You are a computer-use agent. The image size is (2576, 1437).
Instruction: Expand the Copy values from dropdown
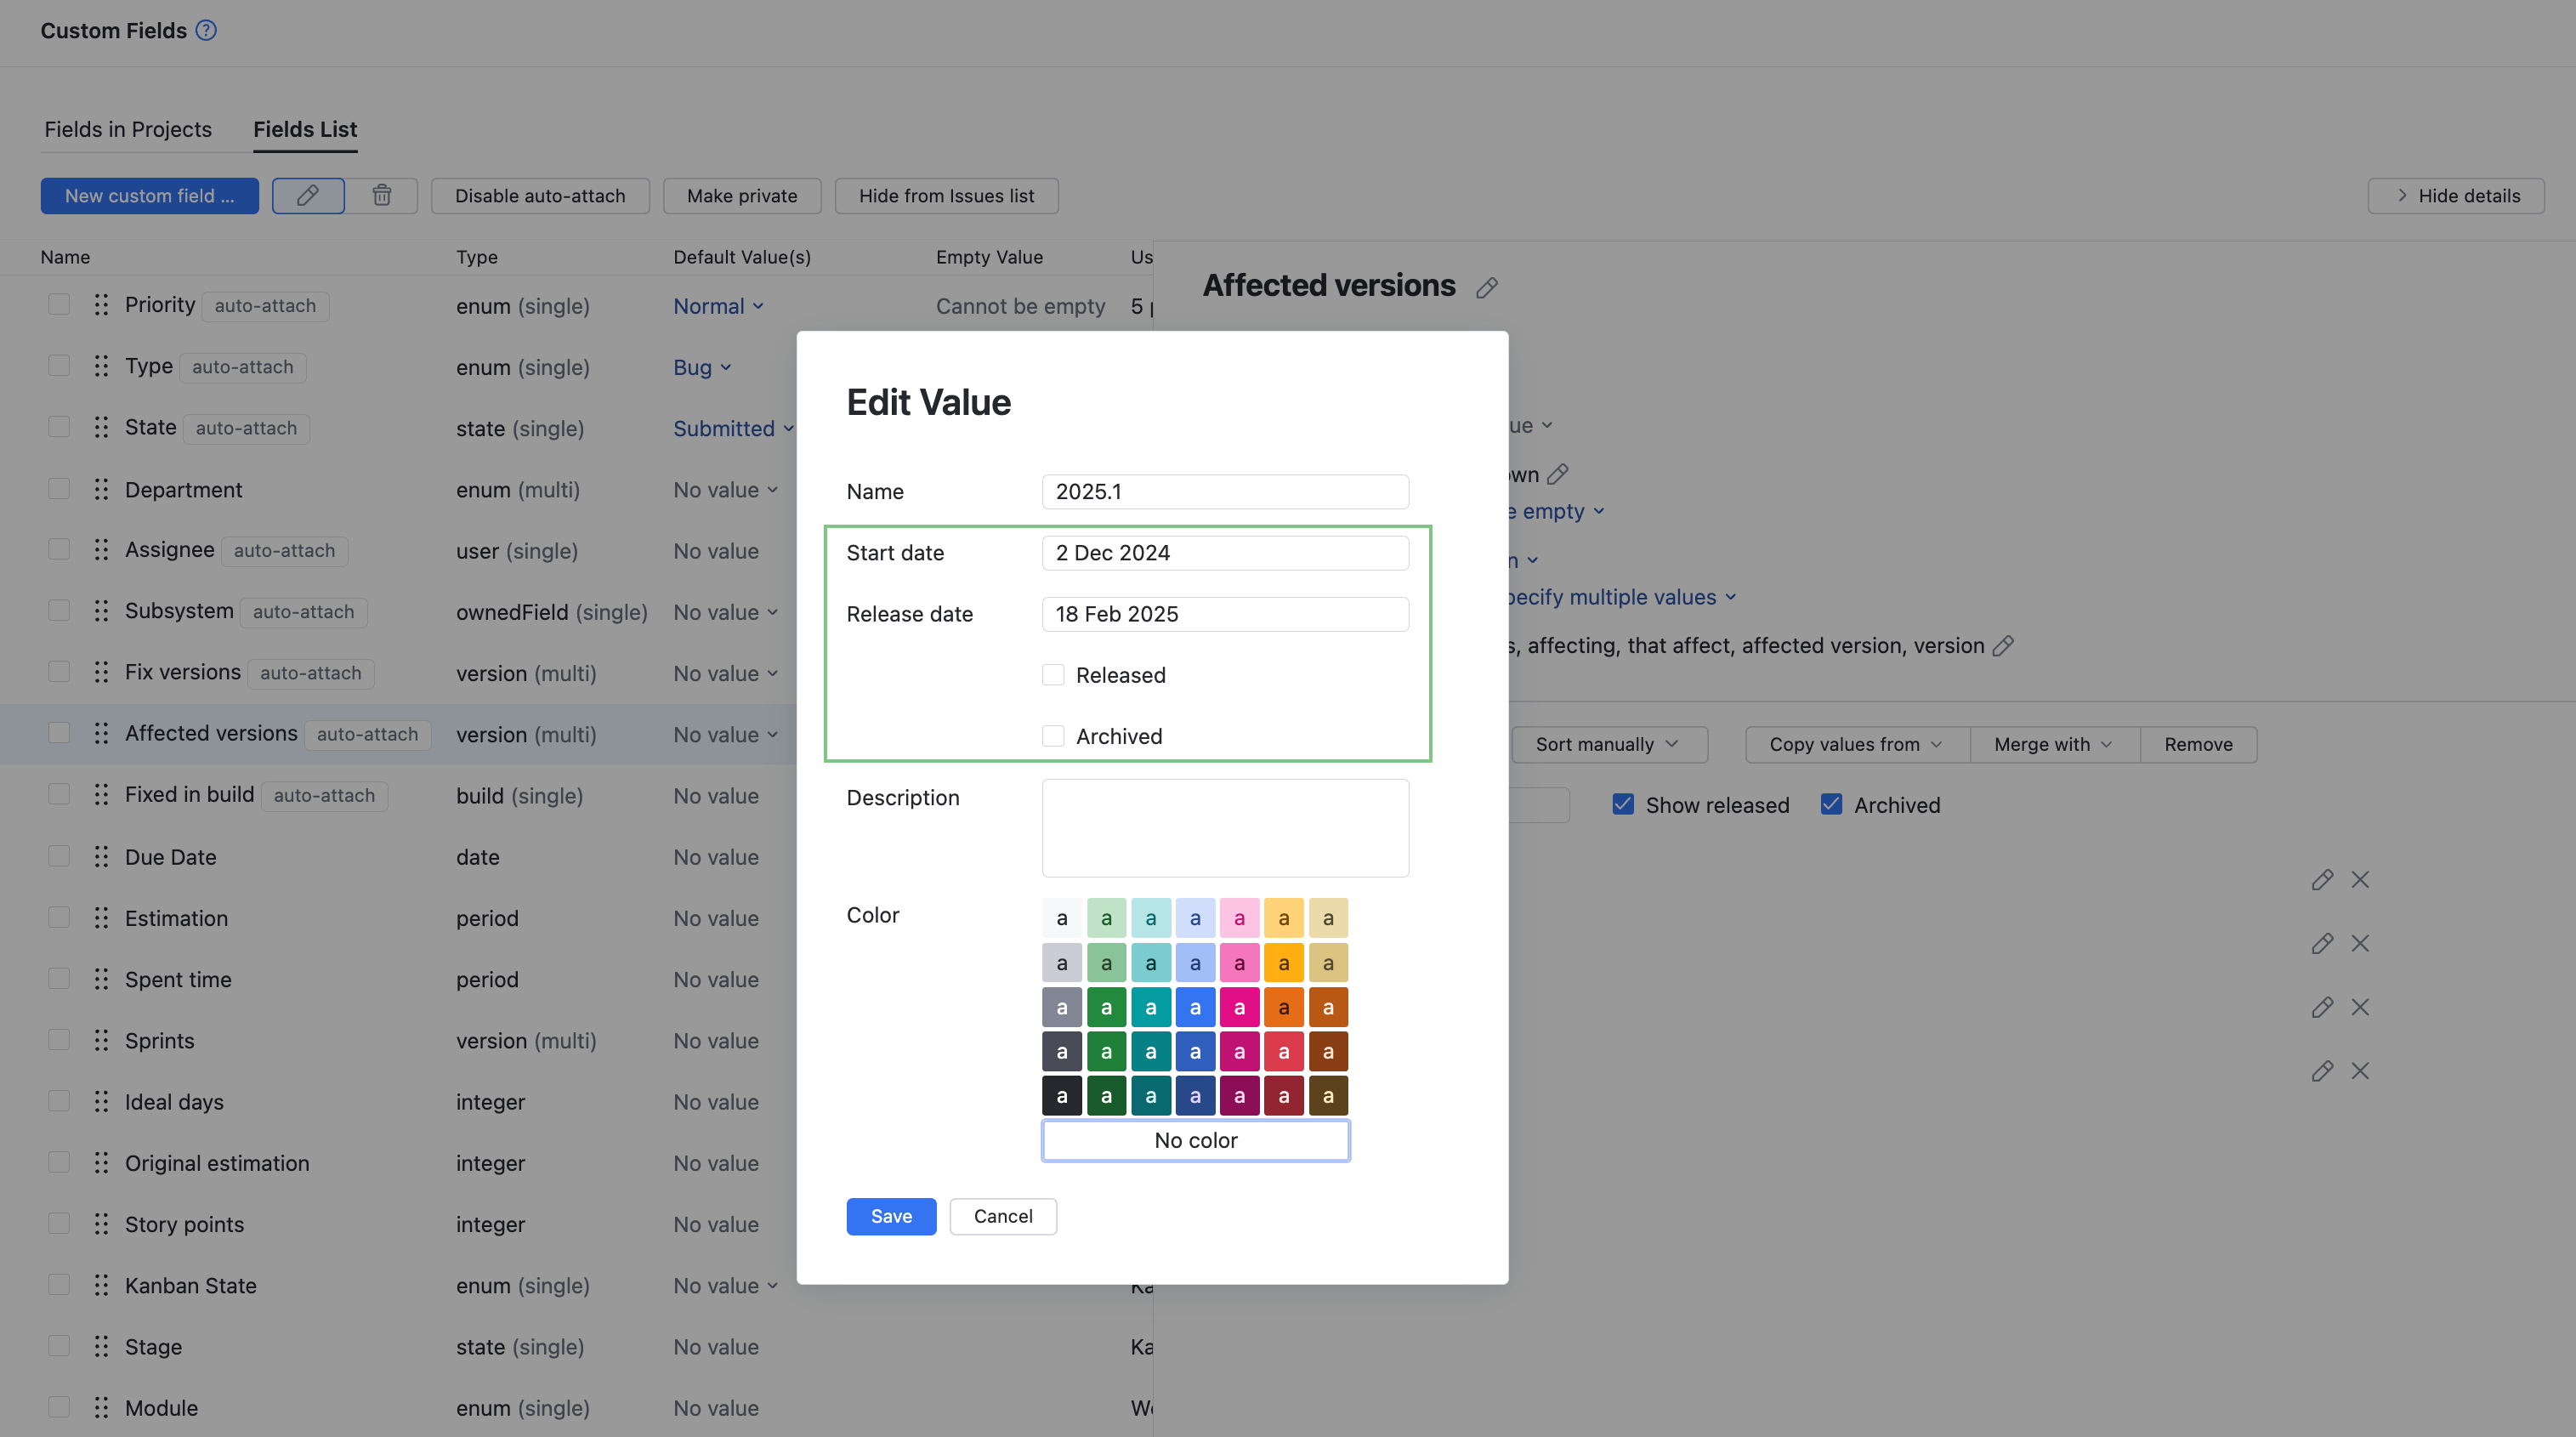pyautogui.click(x=1856, y=744)
